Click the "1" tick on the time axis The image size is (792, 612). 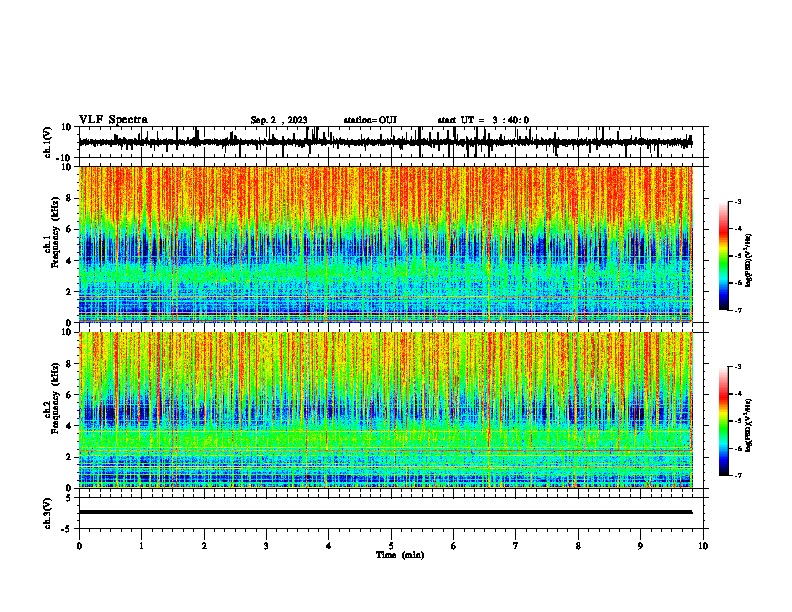[141, 545]
